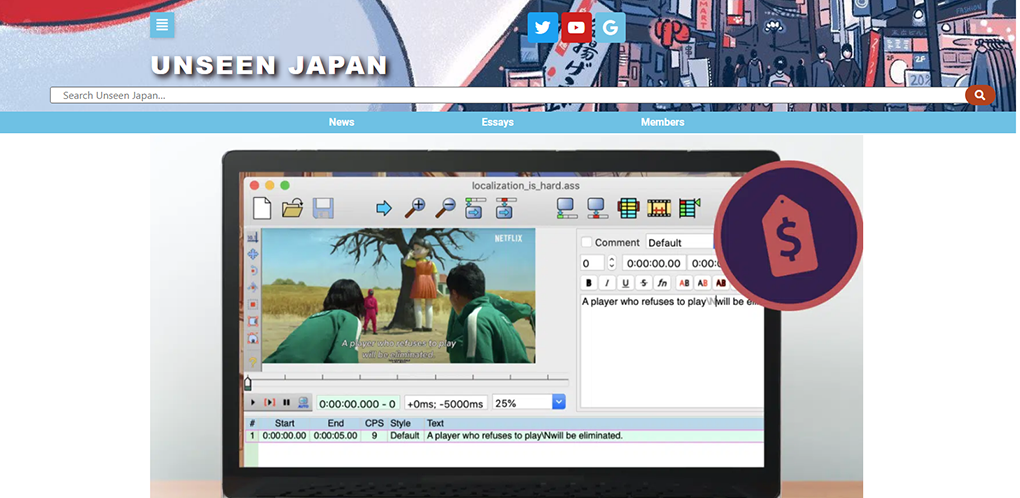
Task: Select the standard crosshair video tool
Action: (252, 238)
